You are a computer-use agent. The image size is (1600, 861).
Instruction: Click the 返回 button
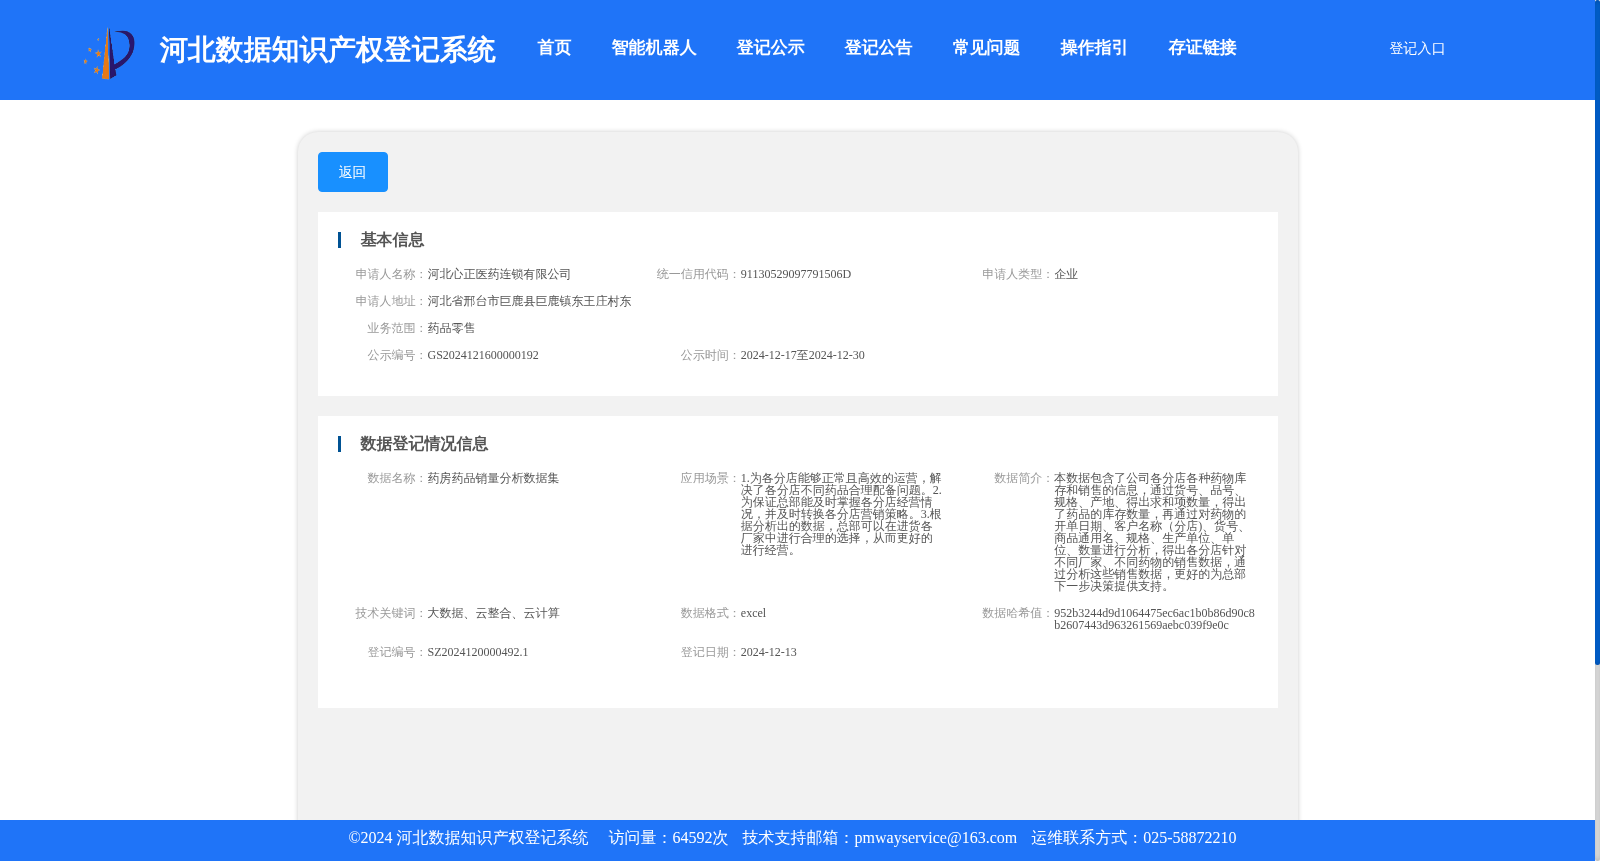pyautogui.click(x=352, y=172)
